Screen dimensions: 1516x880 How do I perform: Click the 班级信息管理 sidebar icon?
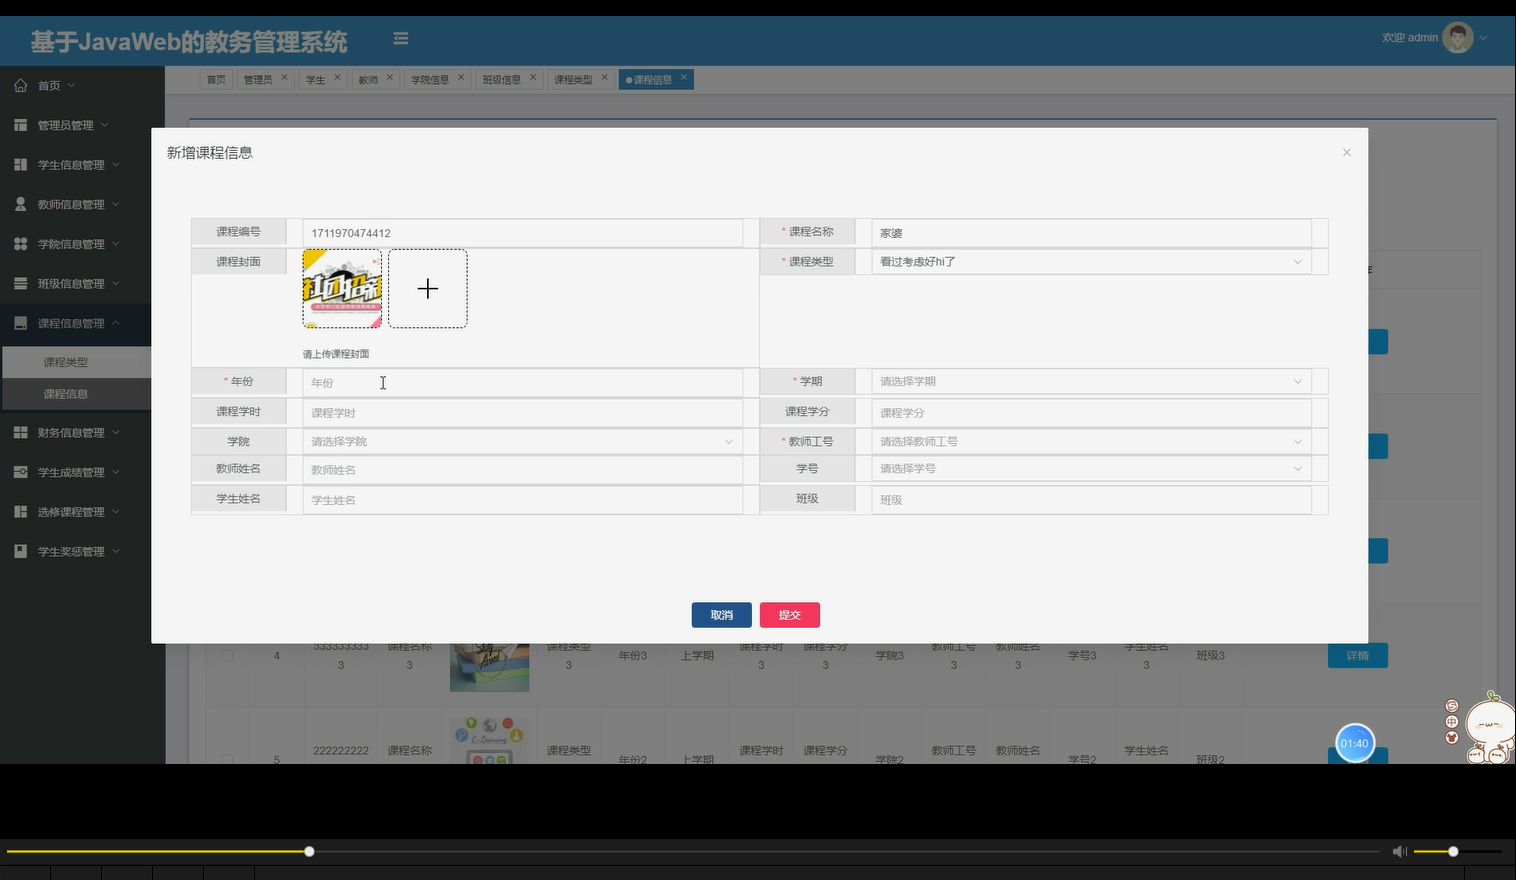[21, 284]
